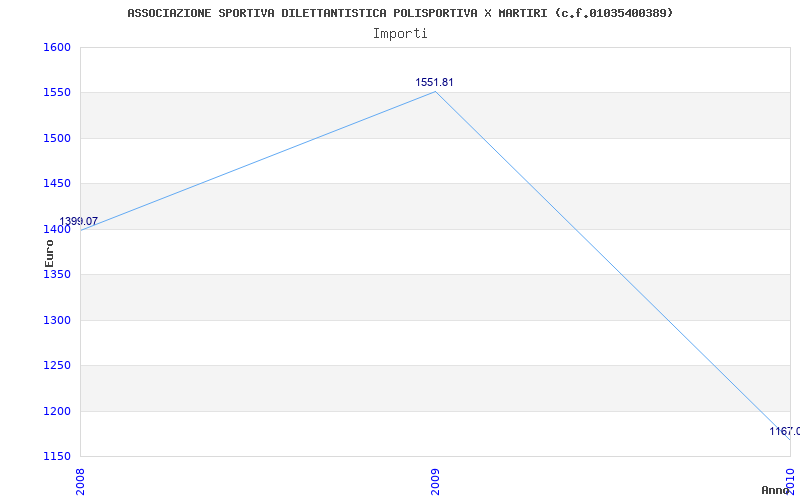The width and height of the screenshot is (800, 500).
Task: Click the 2008 x-axis year label
Action: [80, 482]
